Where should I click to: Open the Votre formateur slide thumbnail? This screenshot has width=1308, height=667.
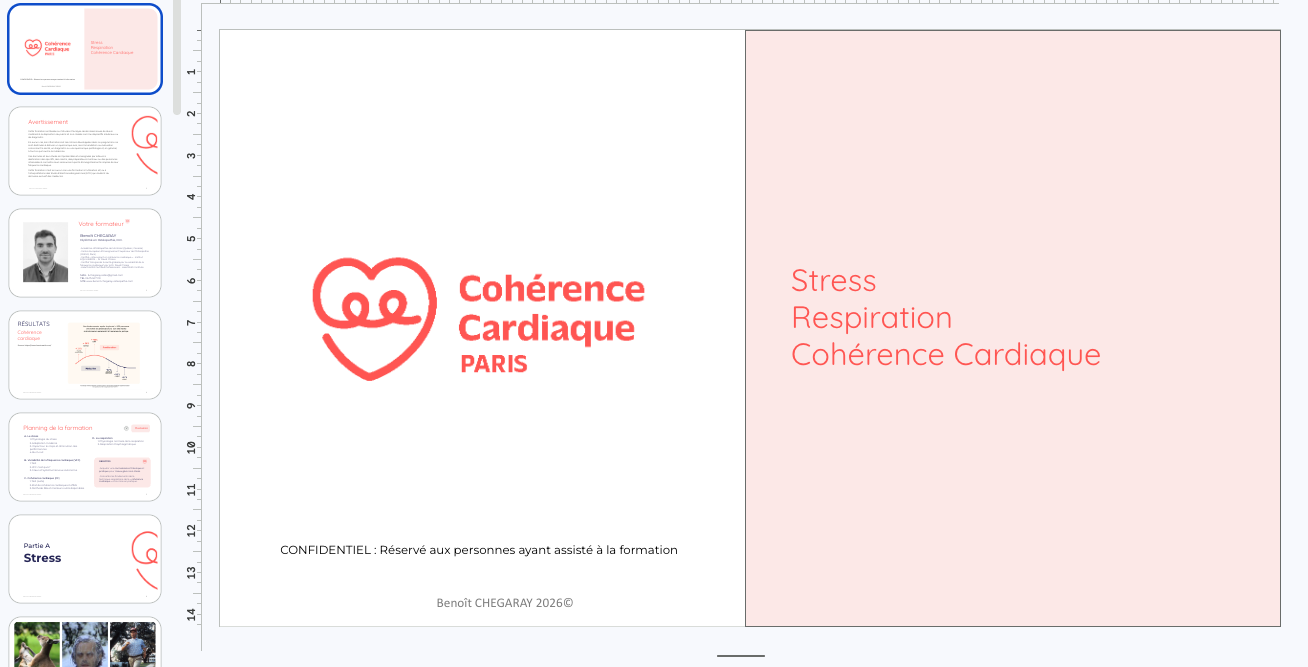85,253
